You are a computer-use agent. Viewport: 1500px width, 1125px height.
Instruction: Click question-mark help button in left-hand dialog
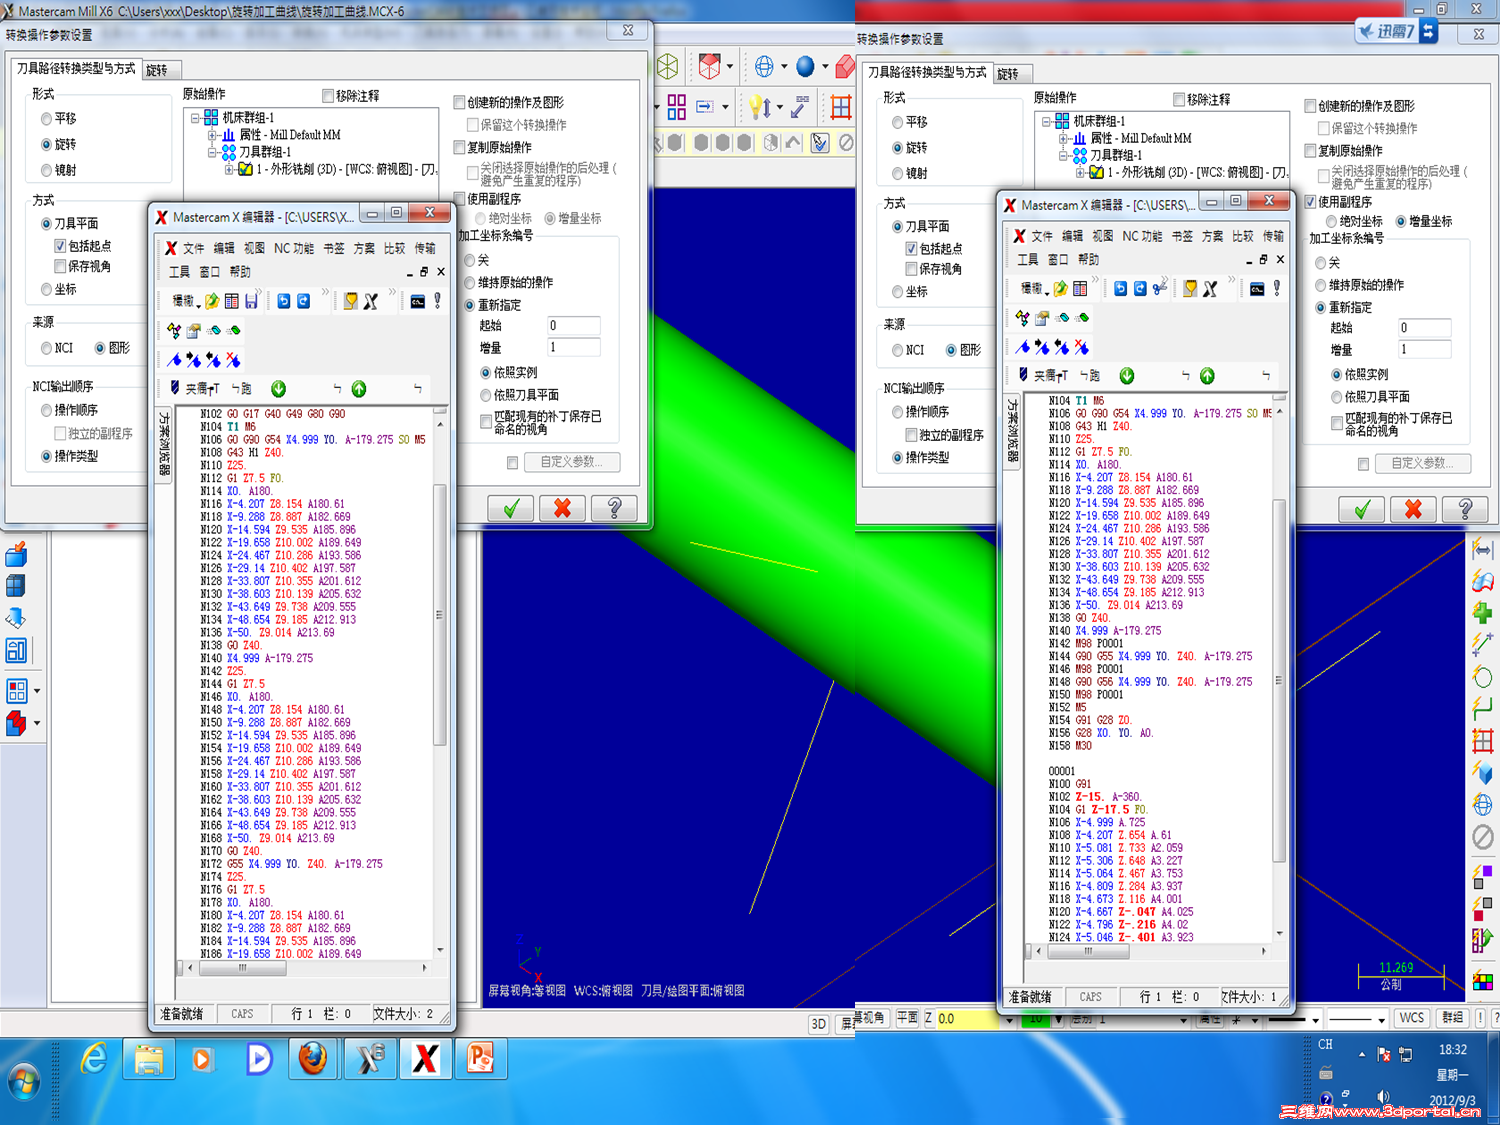pos(615,508)
